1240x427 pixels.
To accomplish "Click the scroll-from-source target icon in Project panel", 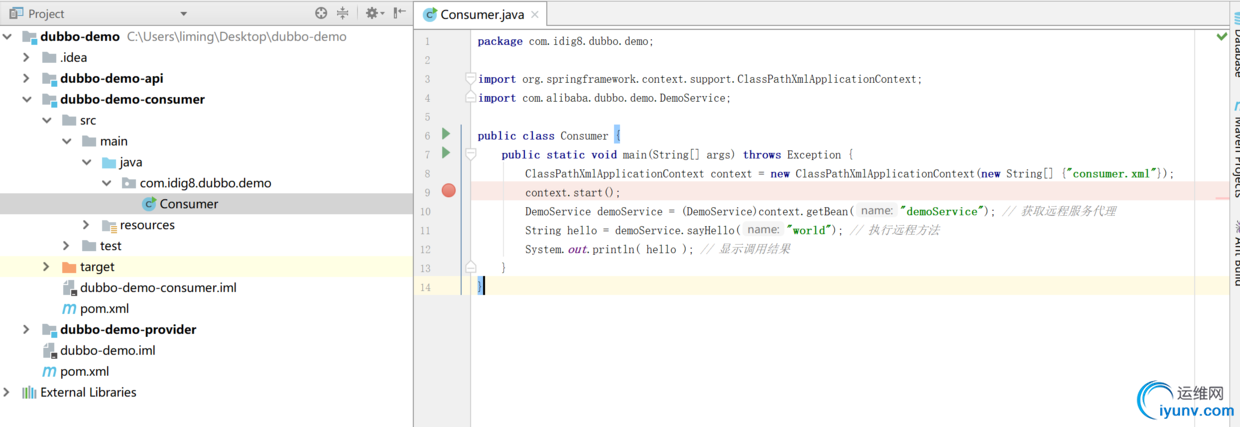I will (321, 13).
